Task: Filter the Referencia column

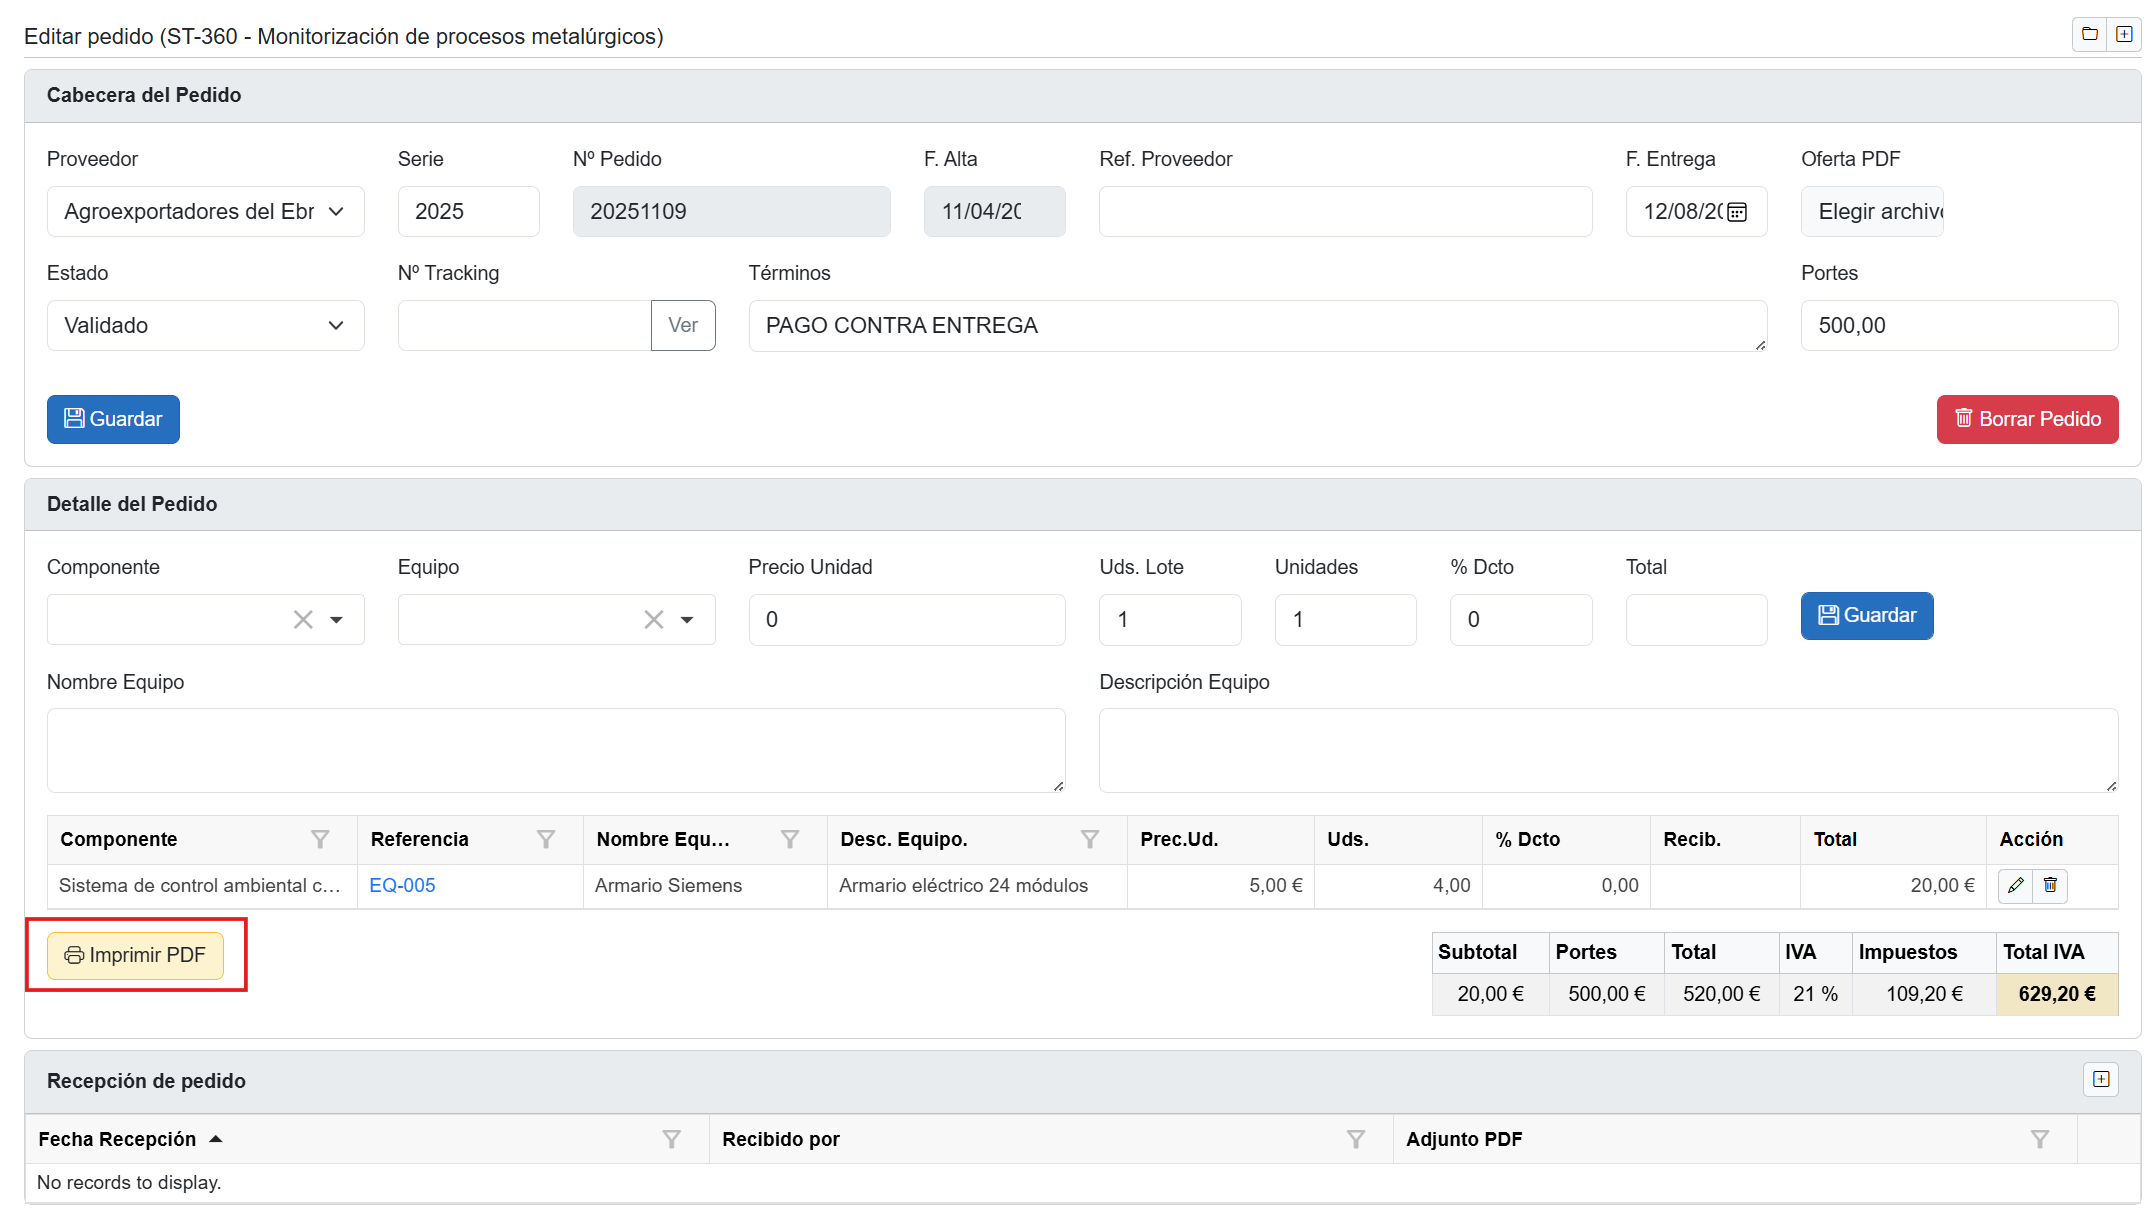Action: point(546,840)
